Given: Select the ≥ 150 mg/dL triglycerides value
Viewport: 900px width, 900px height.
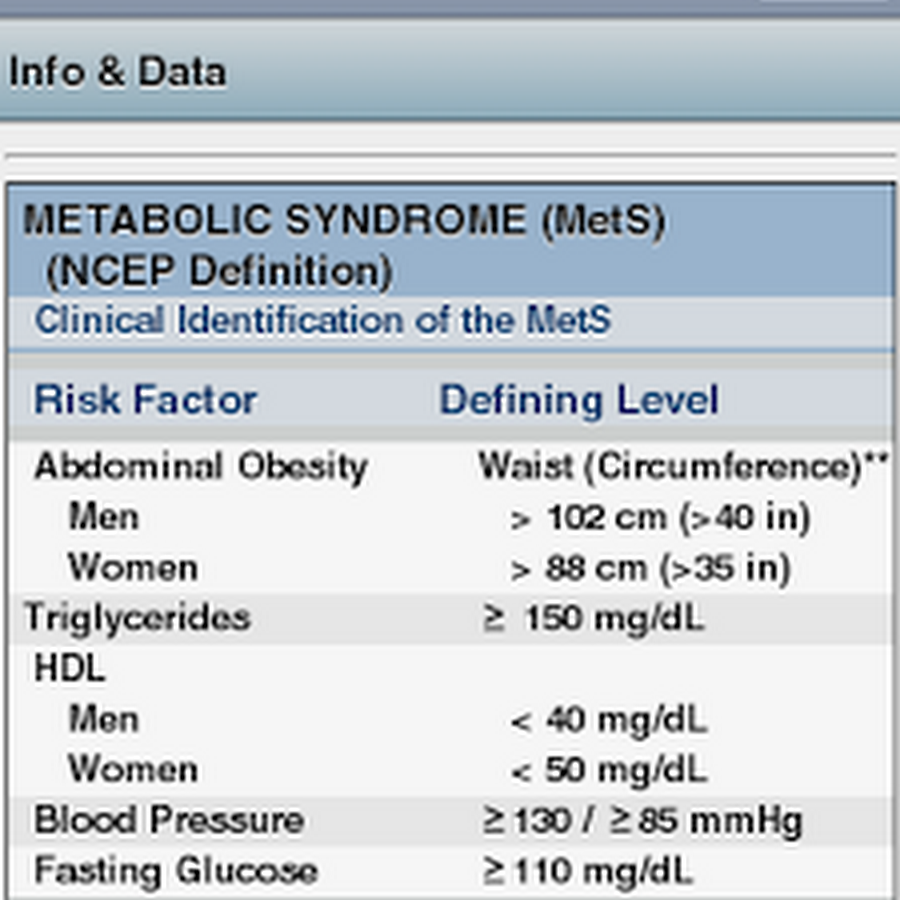Looking at the screenshot, I should pos(594,618).
